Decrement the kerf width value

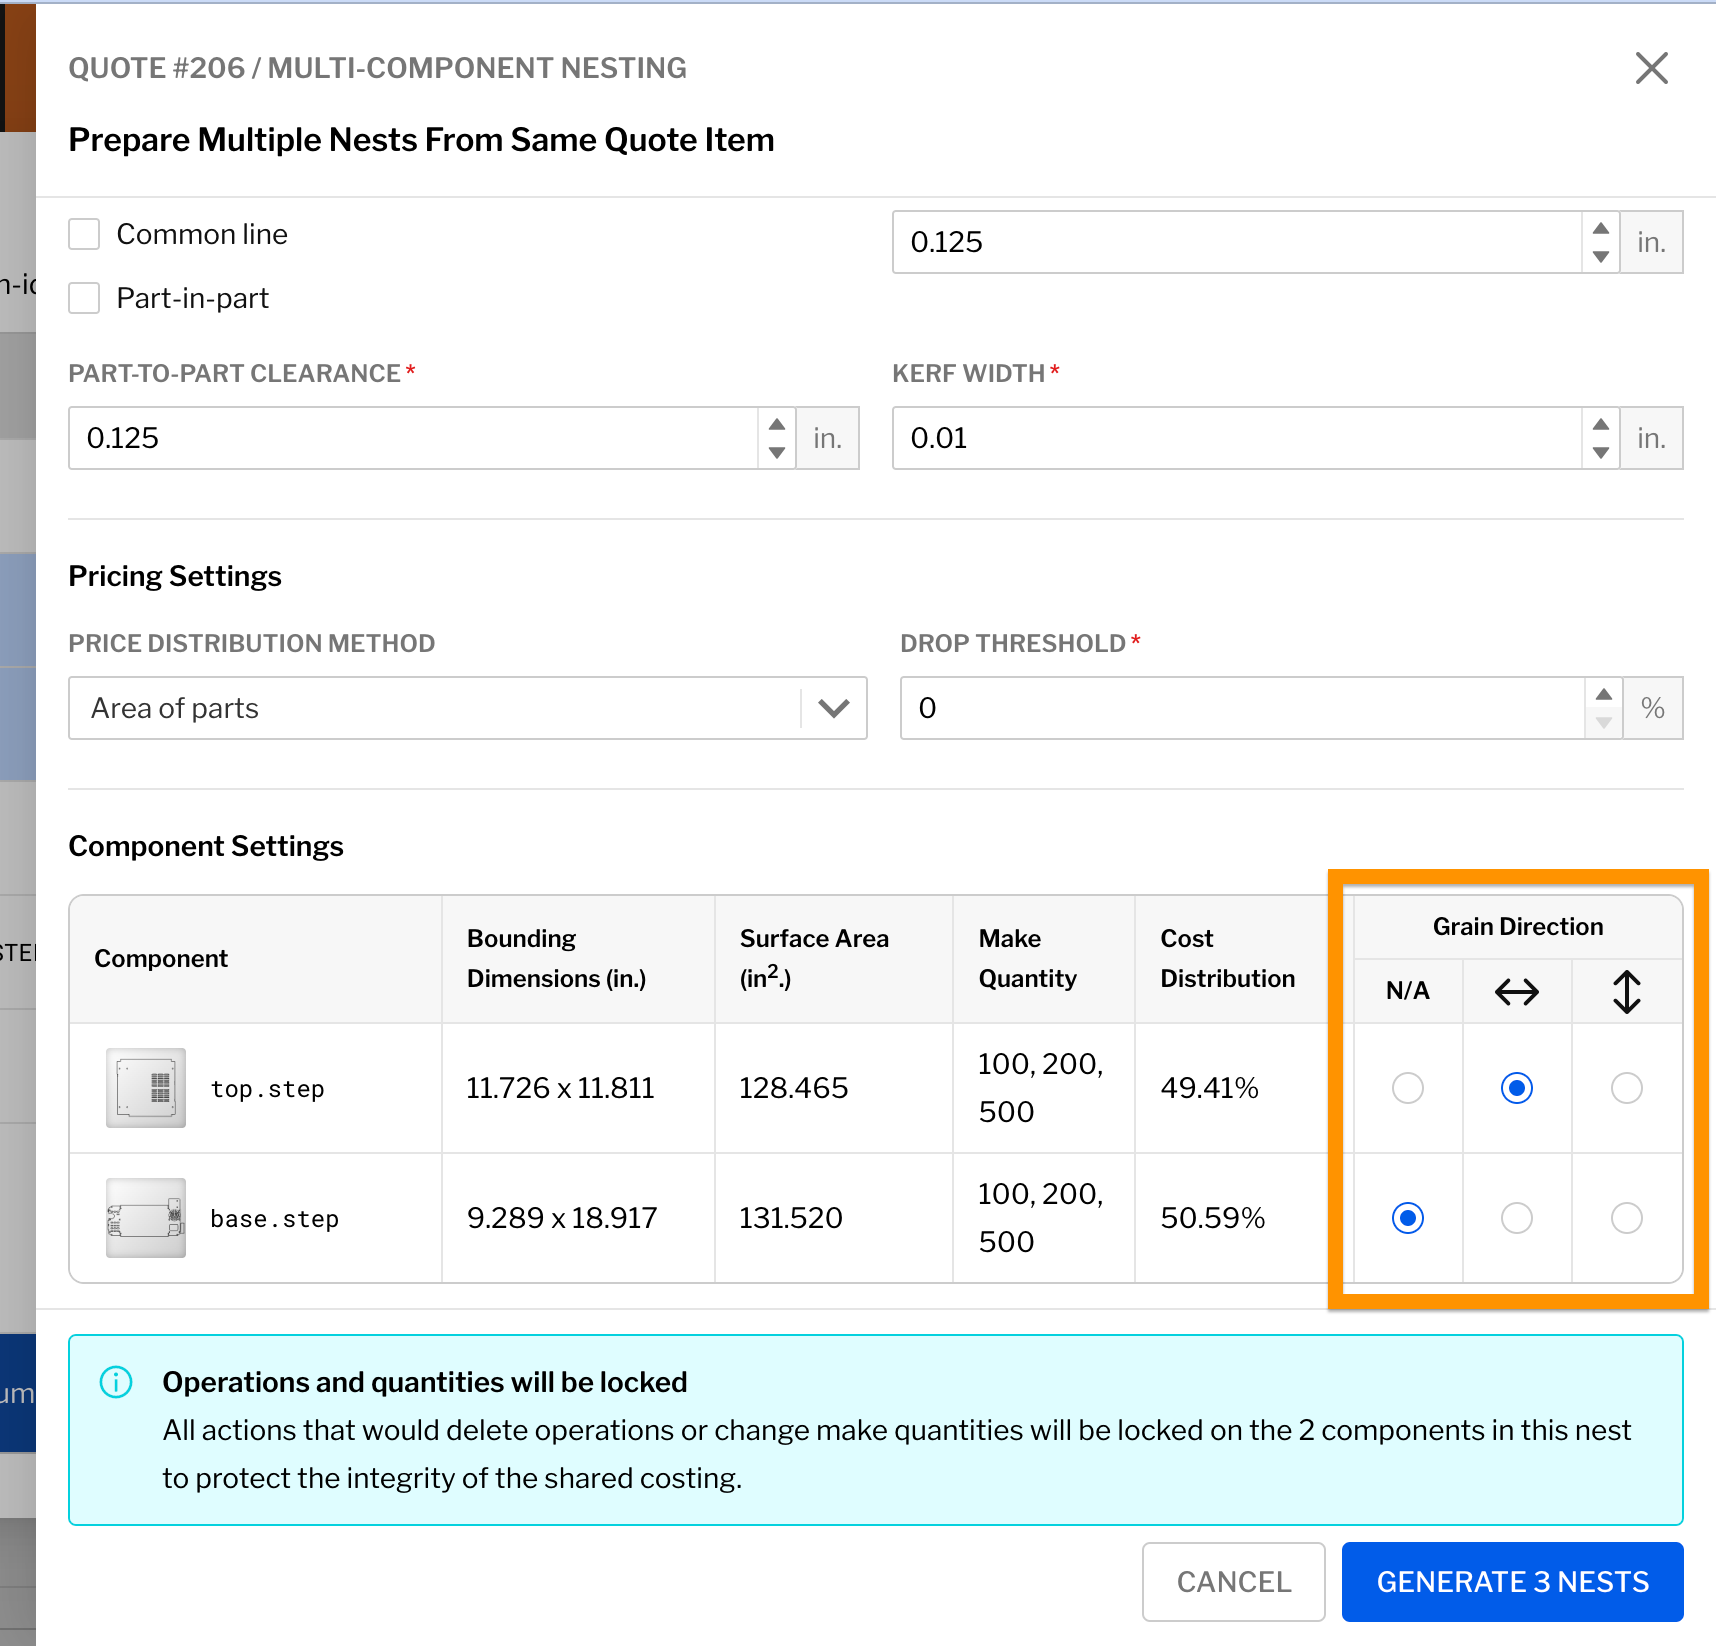click(1601, 451)
